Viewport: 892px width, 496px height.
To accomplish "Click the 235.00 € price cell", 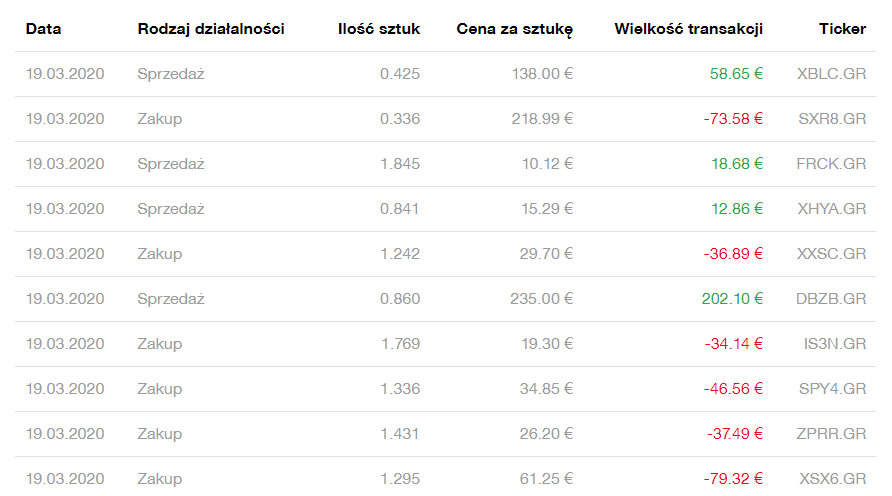I will (540, 299).
